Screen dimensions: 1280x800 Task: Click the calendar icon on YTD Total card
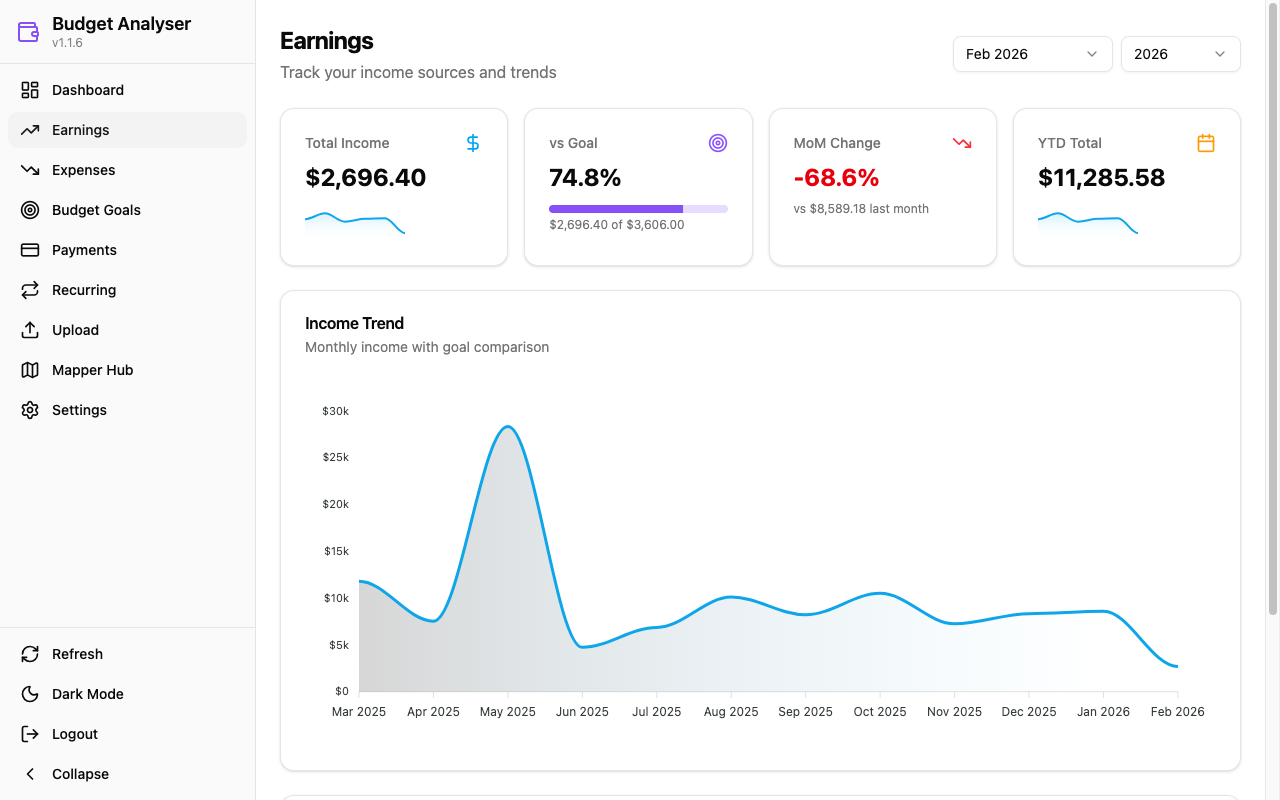click(x=1206, y=143)
